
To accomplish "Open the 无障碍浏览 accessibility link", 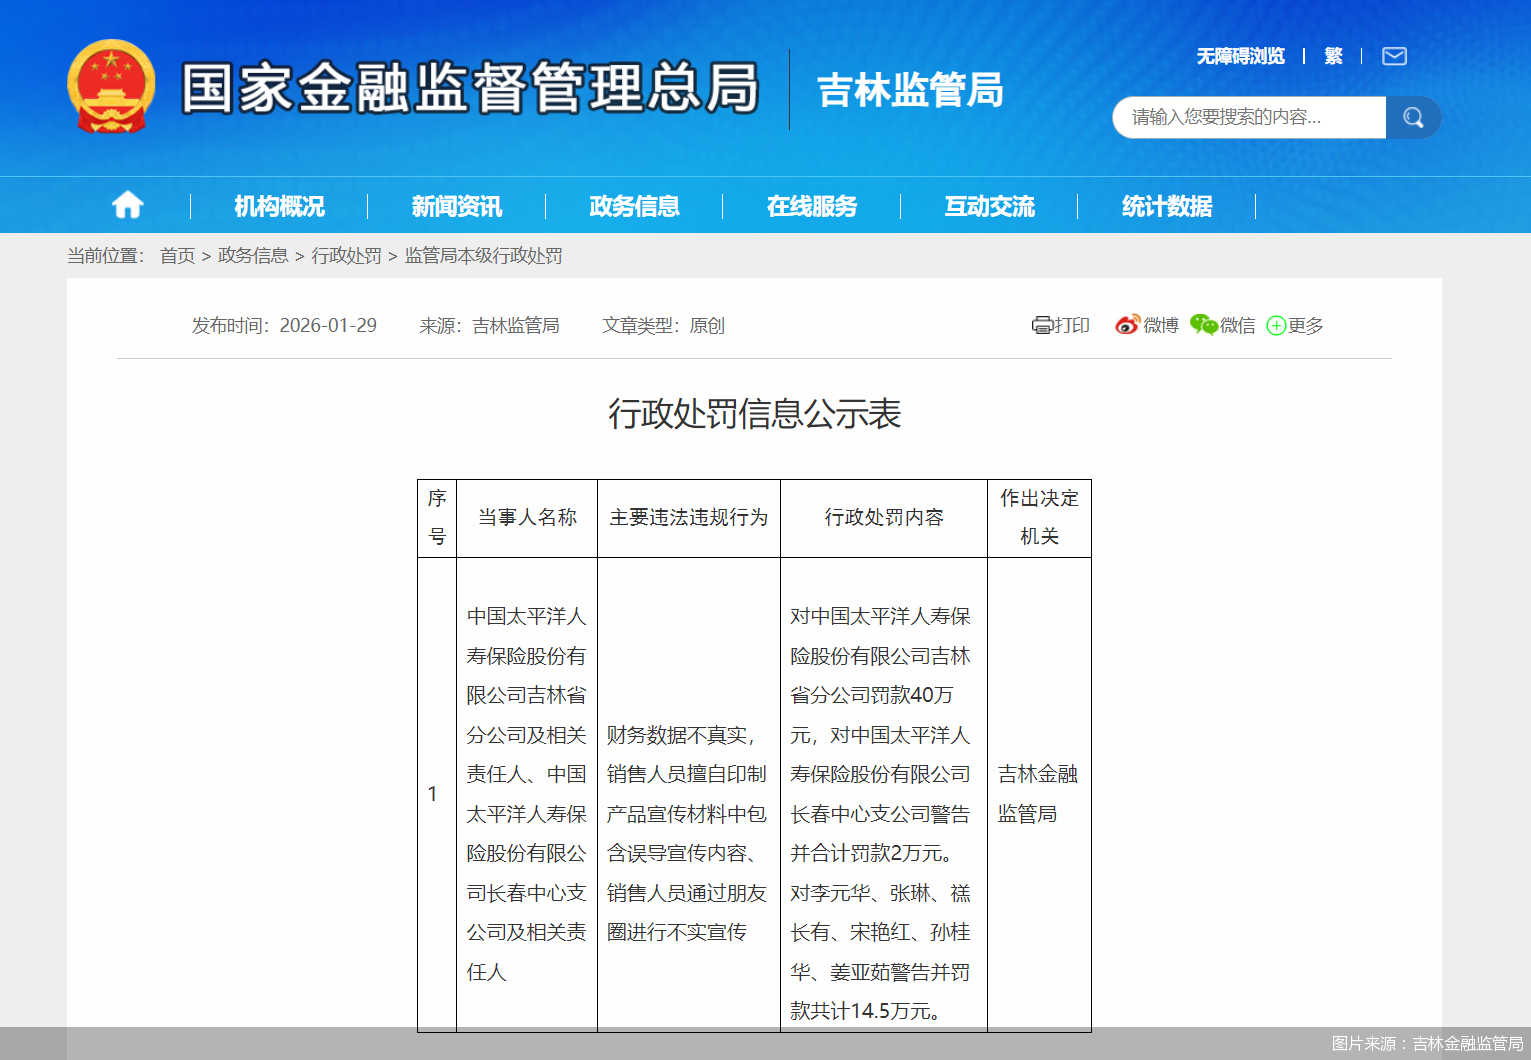I will click(1240, 56).
